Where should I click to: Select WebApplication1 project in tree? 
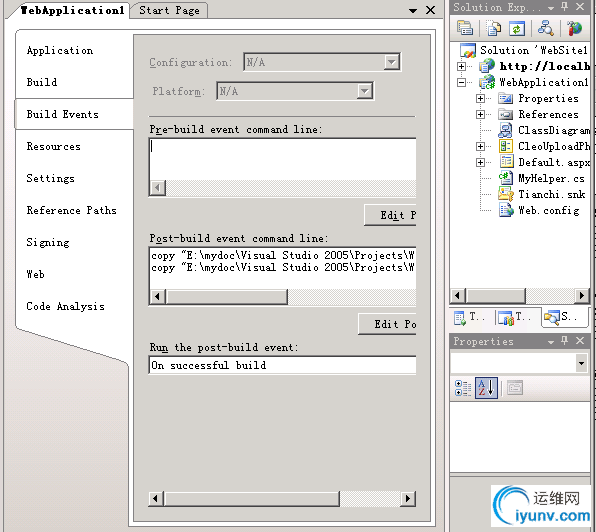coord(544,82)
